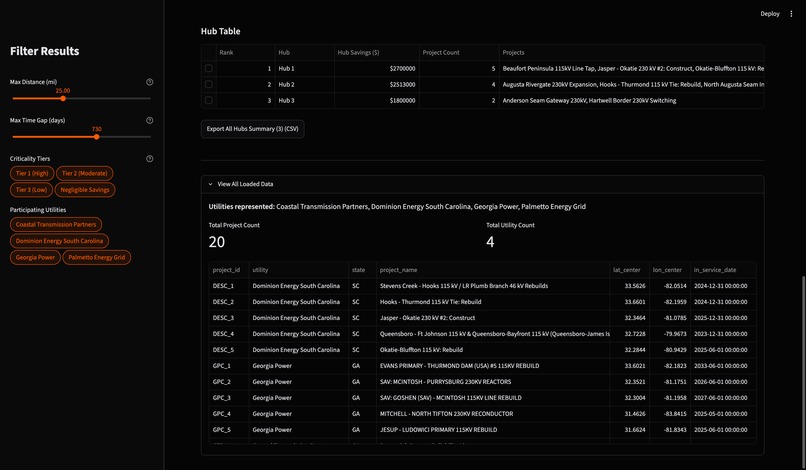
Task: Sort Hub Table by Hub column header
Action: (x=304, y=52)
